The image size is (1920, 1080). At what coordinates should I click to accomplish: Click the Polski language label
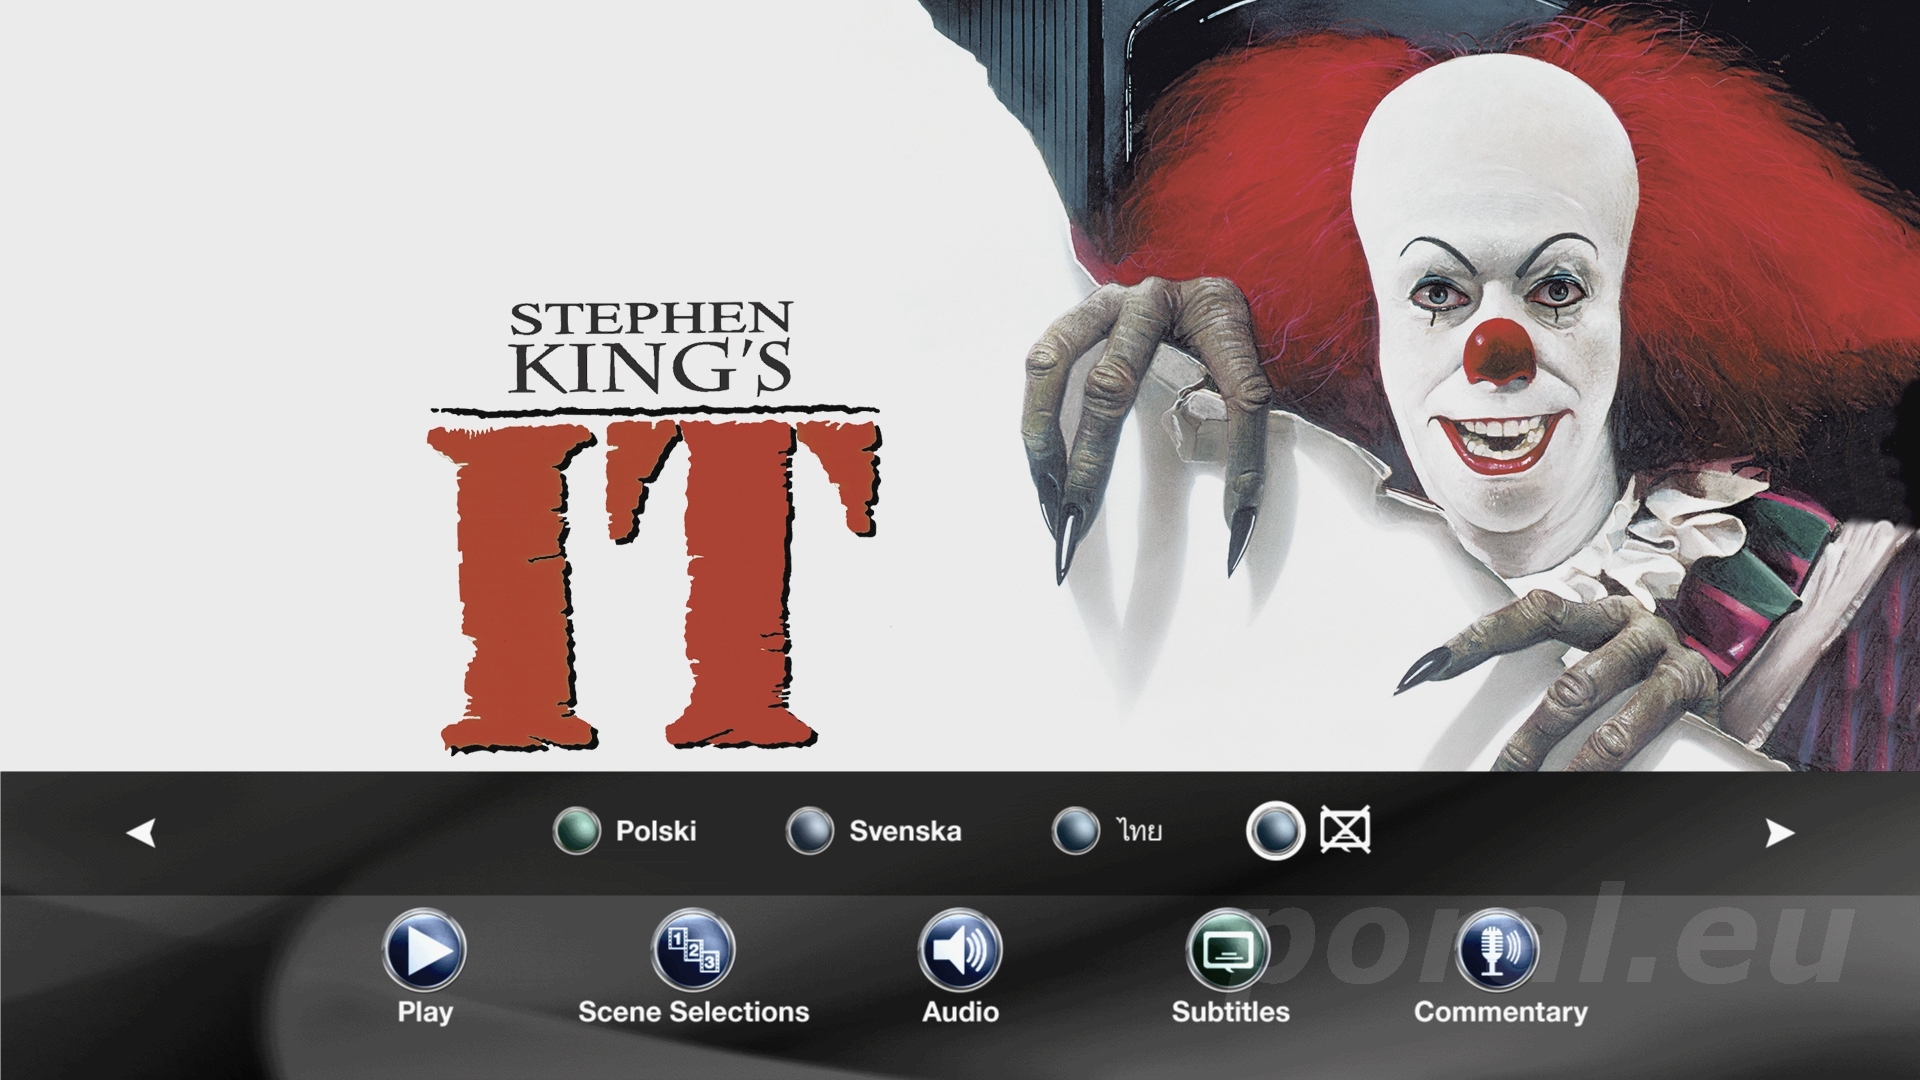(x=656, y=831)
